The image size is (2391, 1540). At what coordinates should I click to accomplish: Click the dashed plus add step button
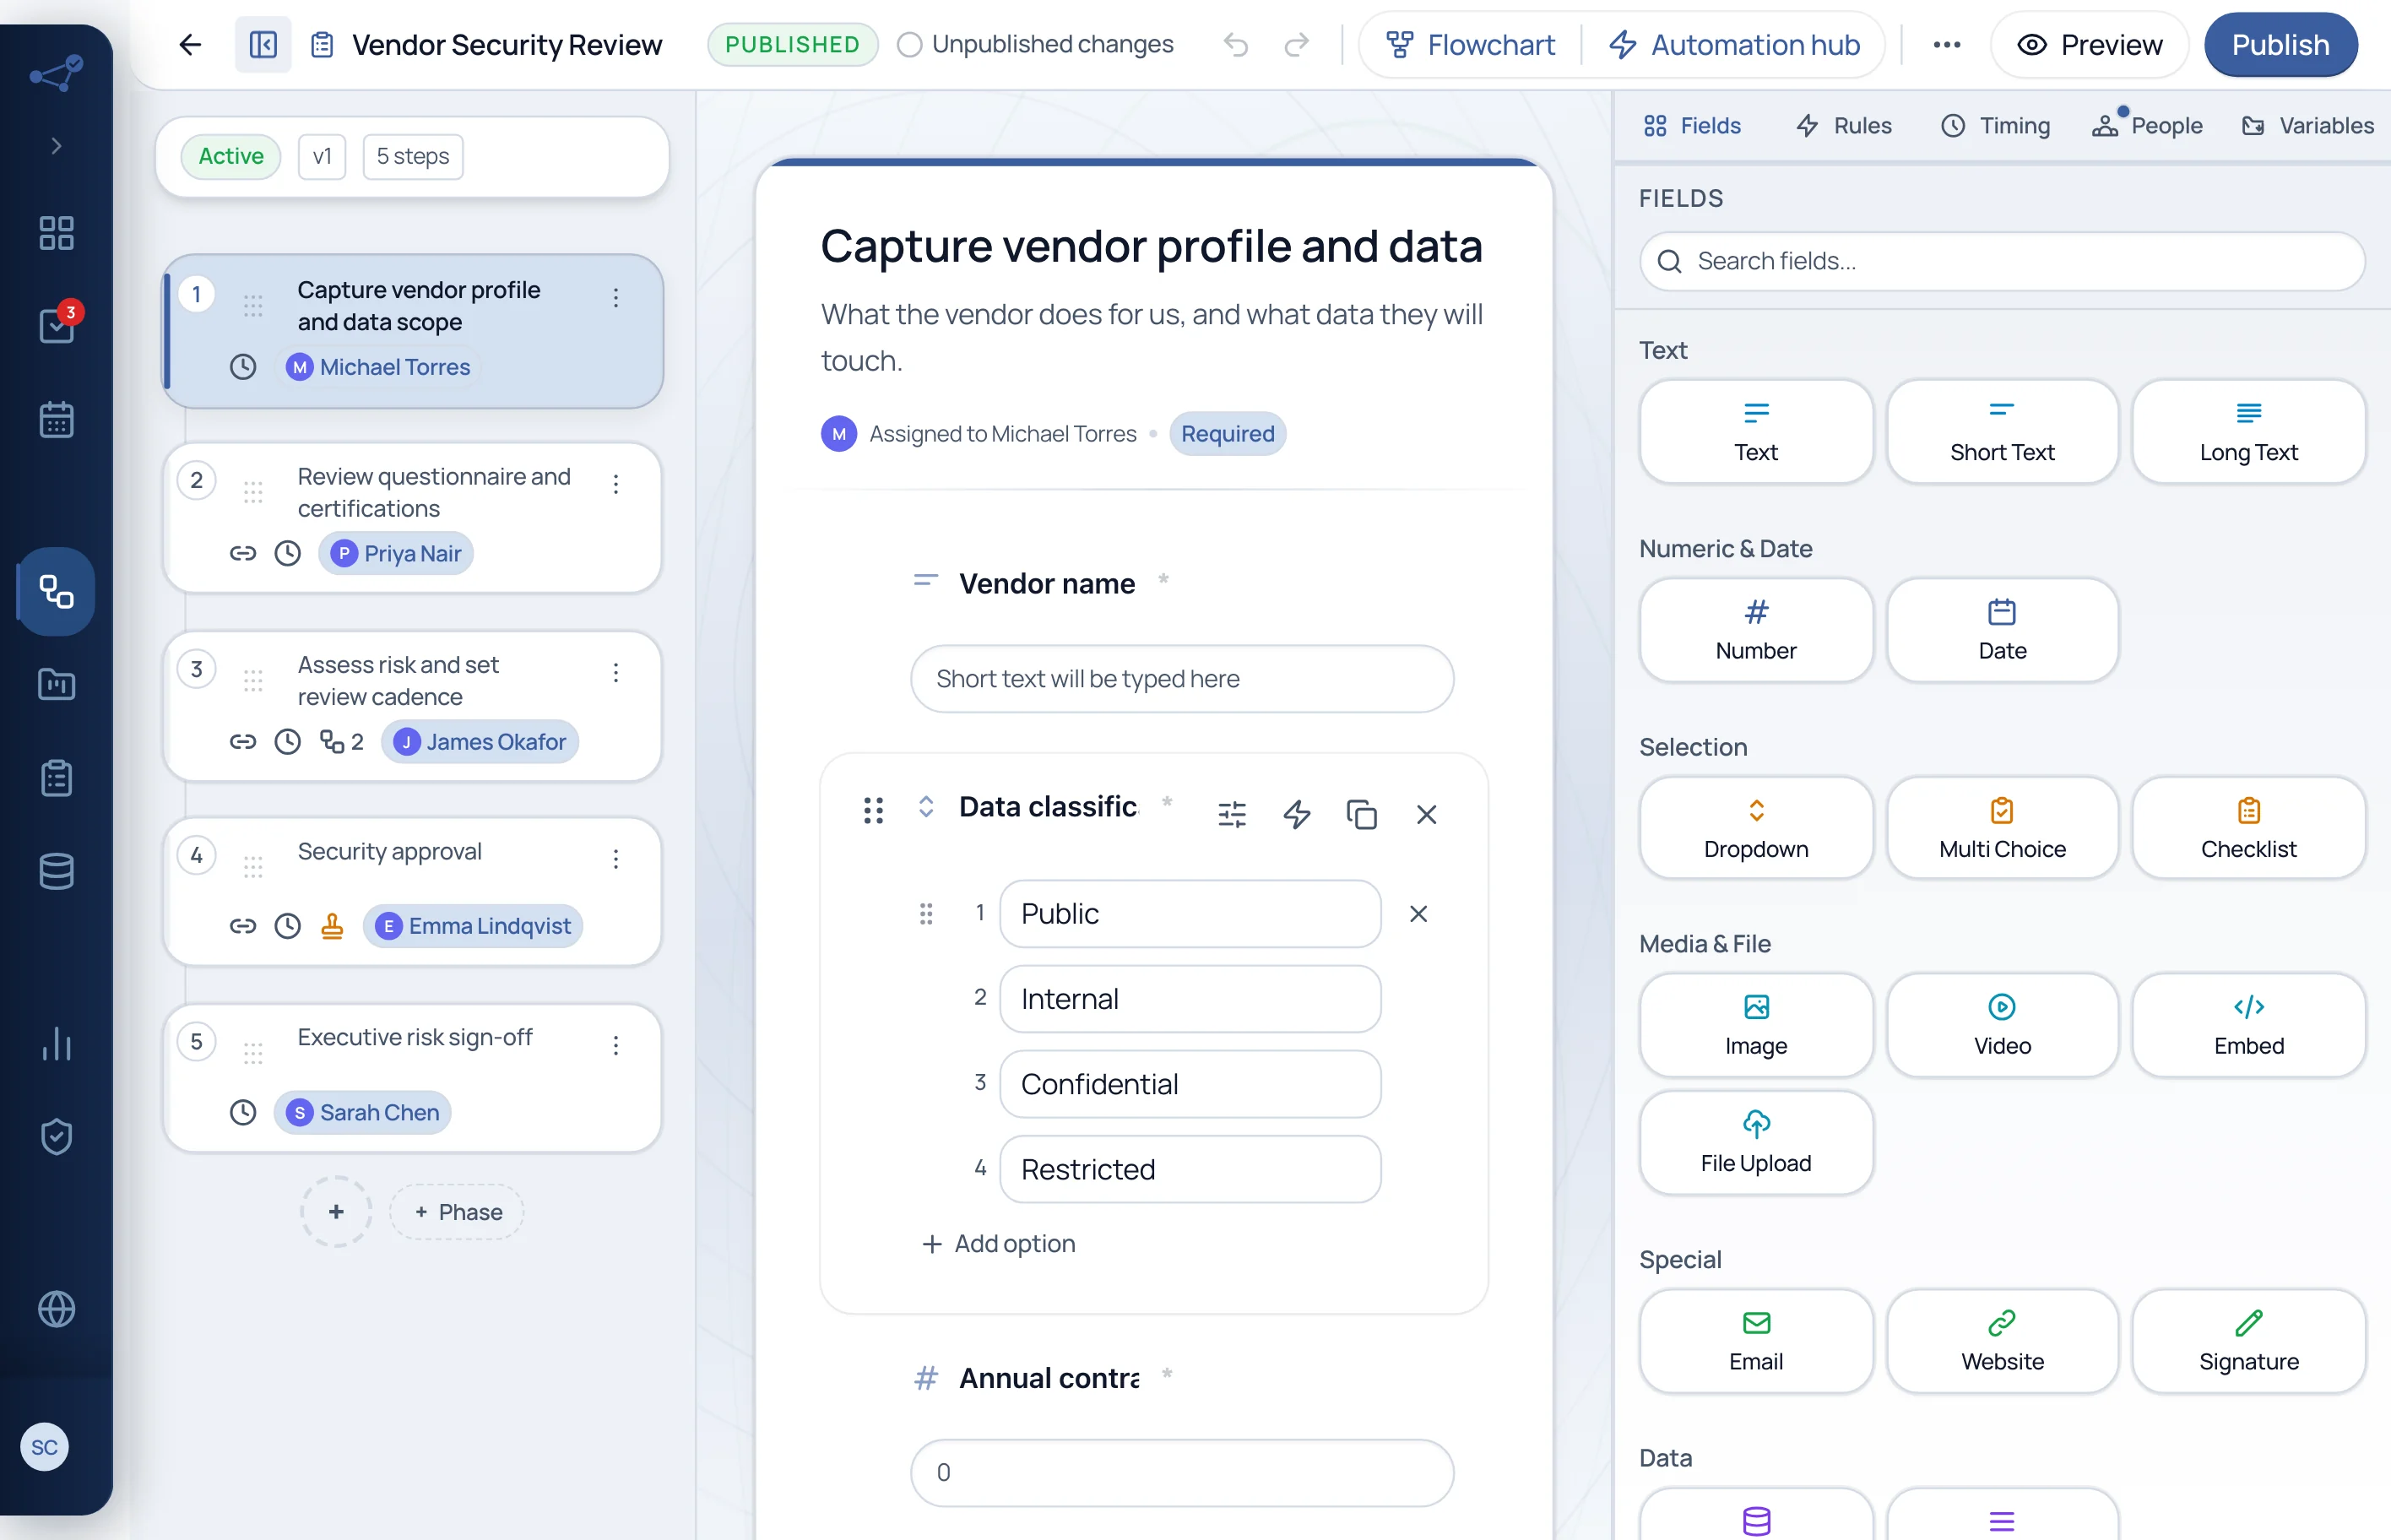pos(336,1212)
